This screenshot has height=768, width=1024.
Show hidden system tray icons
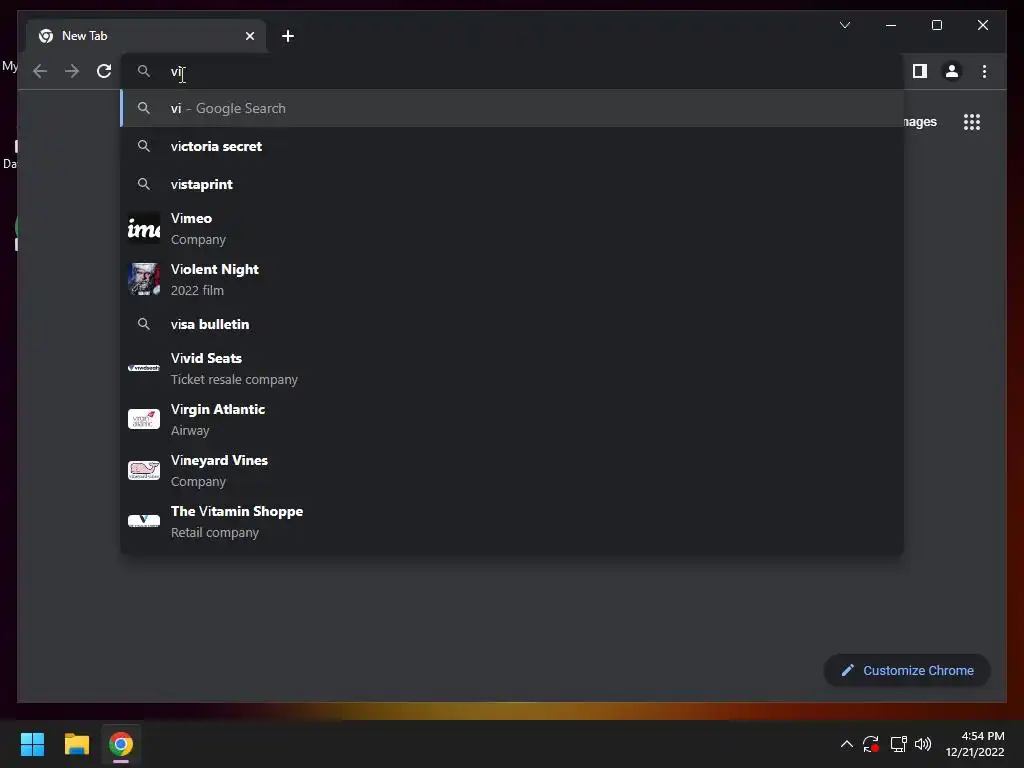[x=846, y=744]
